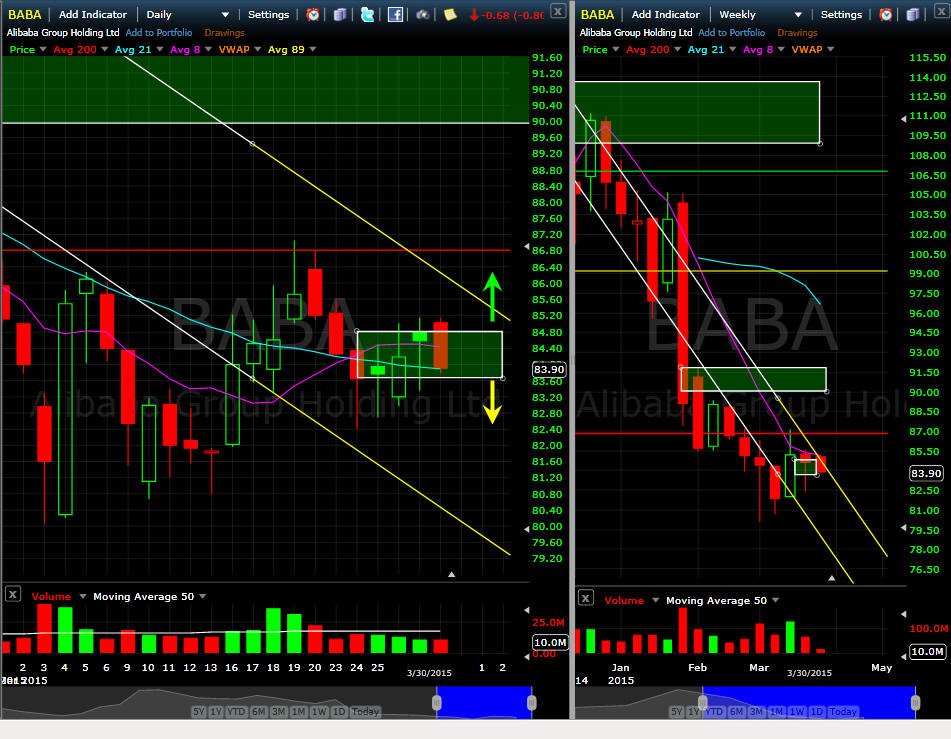Click the alarm clock icon in weekly chart toolbar

click(x=885, y=15)
